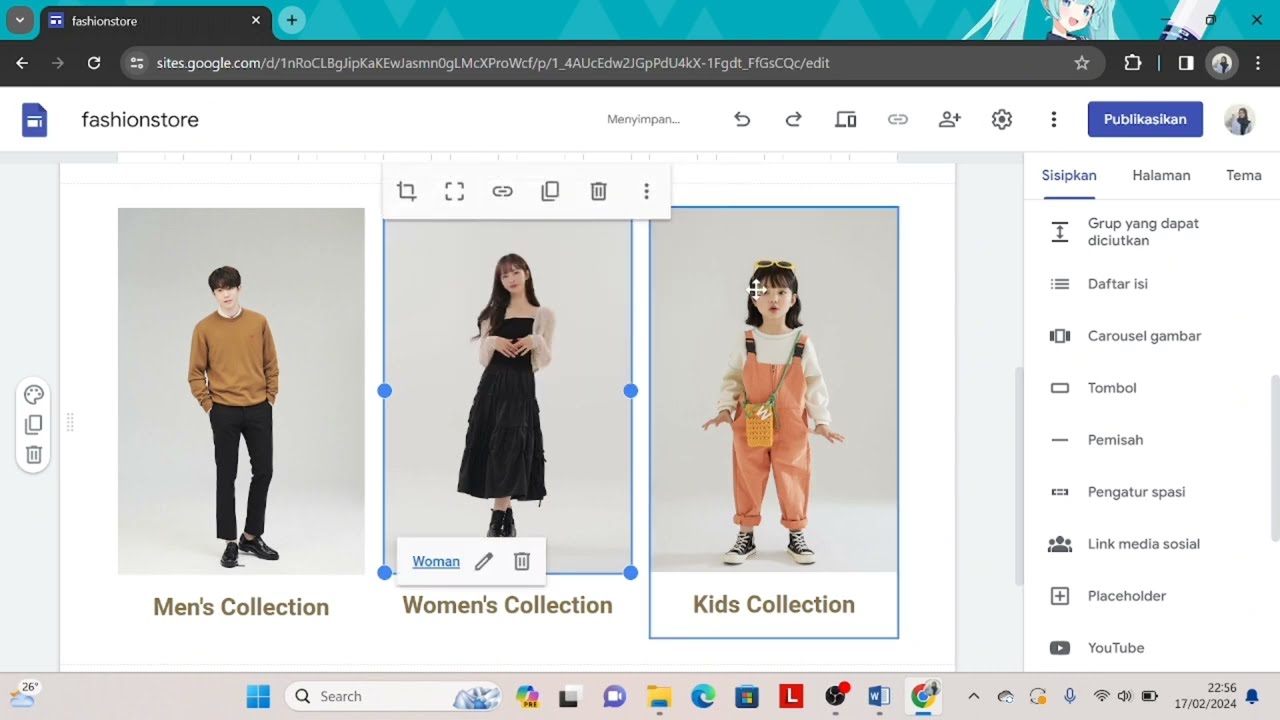Switch to the Halaman tab
Image resolution: width=1280 pixels, height=720 pixels.
[1161, 175]
